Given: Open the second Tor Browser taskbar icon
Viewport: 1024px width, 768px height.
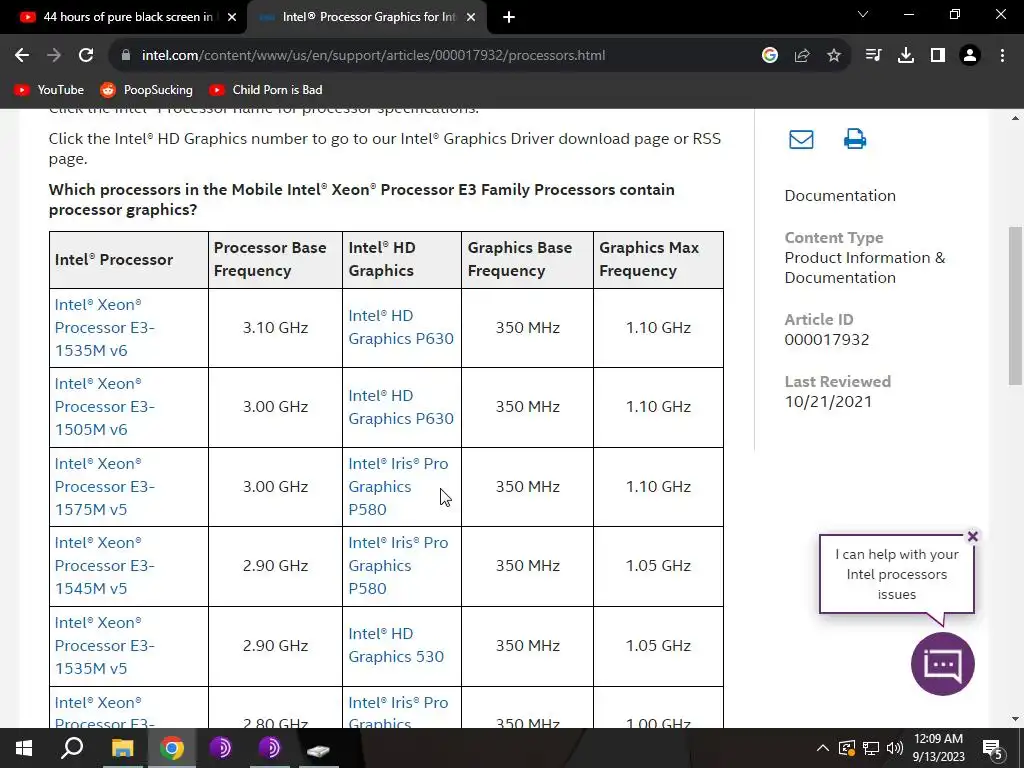Looking at the screenshot, I should pos(270,748).
